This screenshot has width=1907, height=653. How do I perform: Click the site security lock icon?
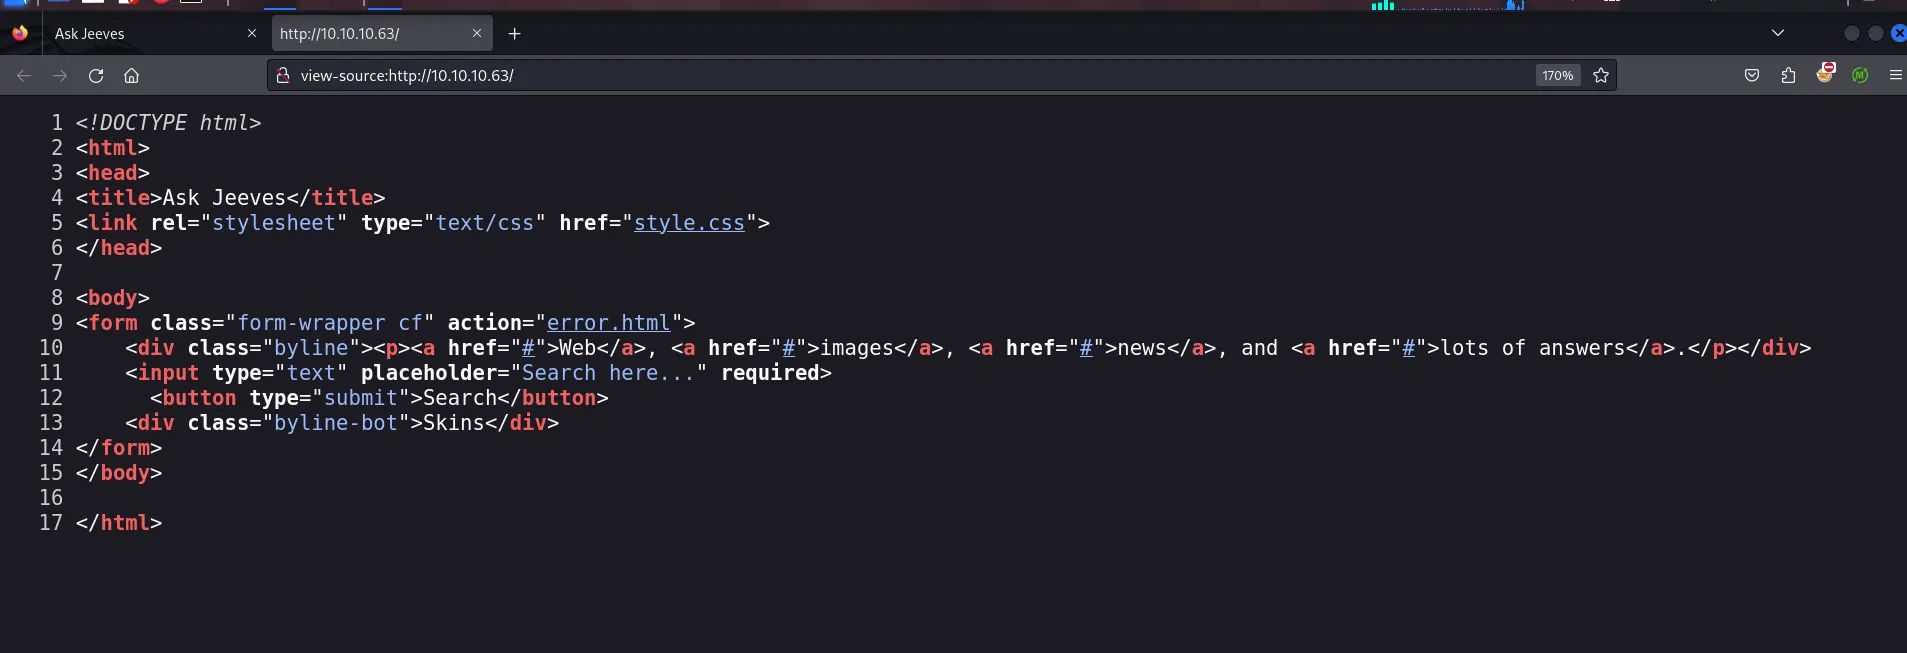(283, 75)
